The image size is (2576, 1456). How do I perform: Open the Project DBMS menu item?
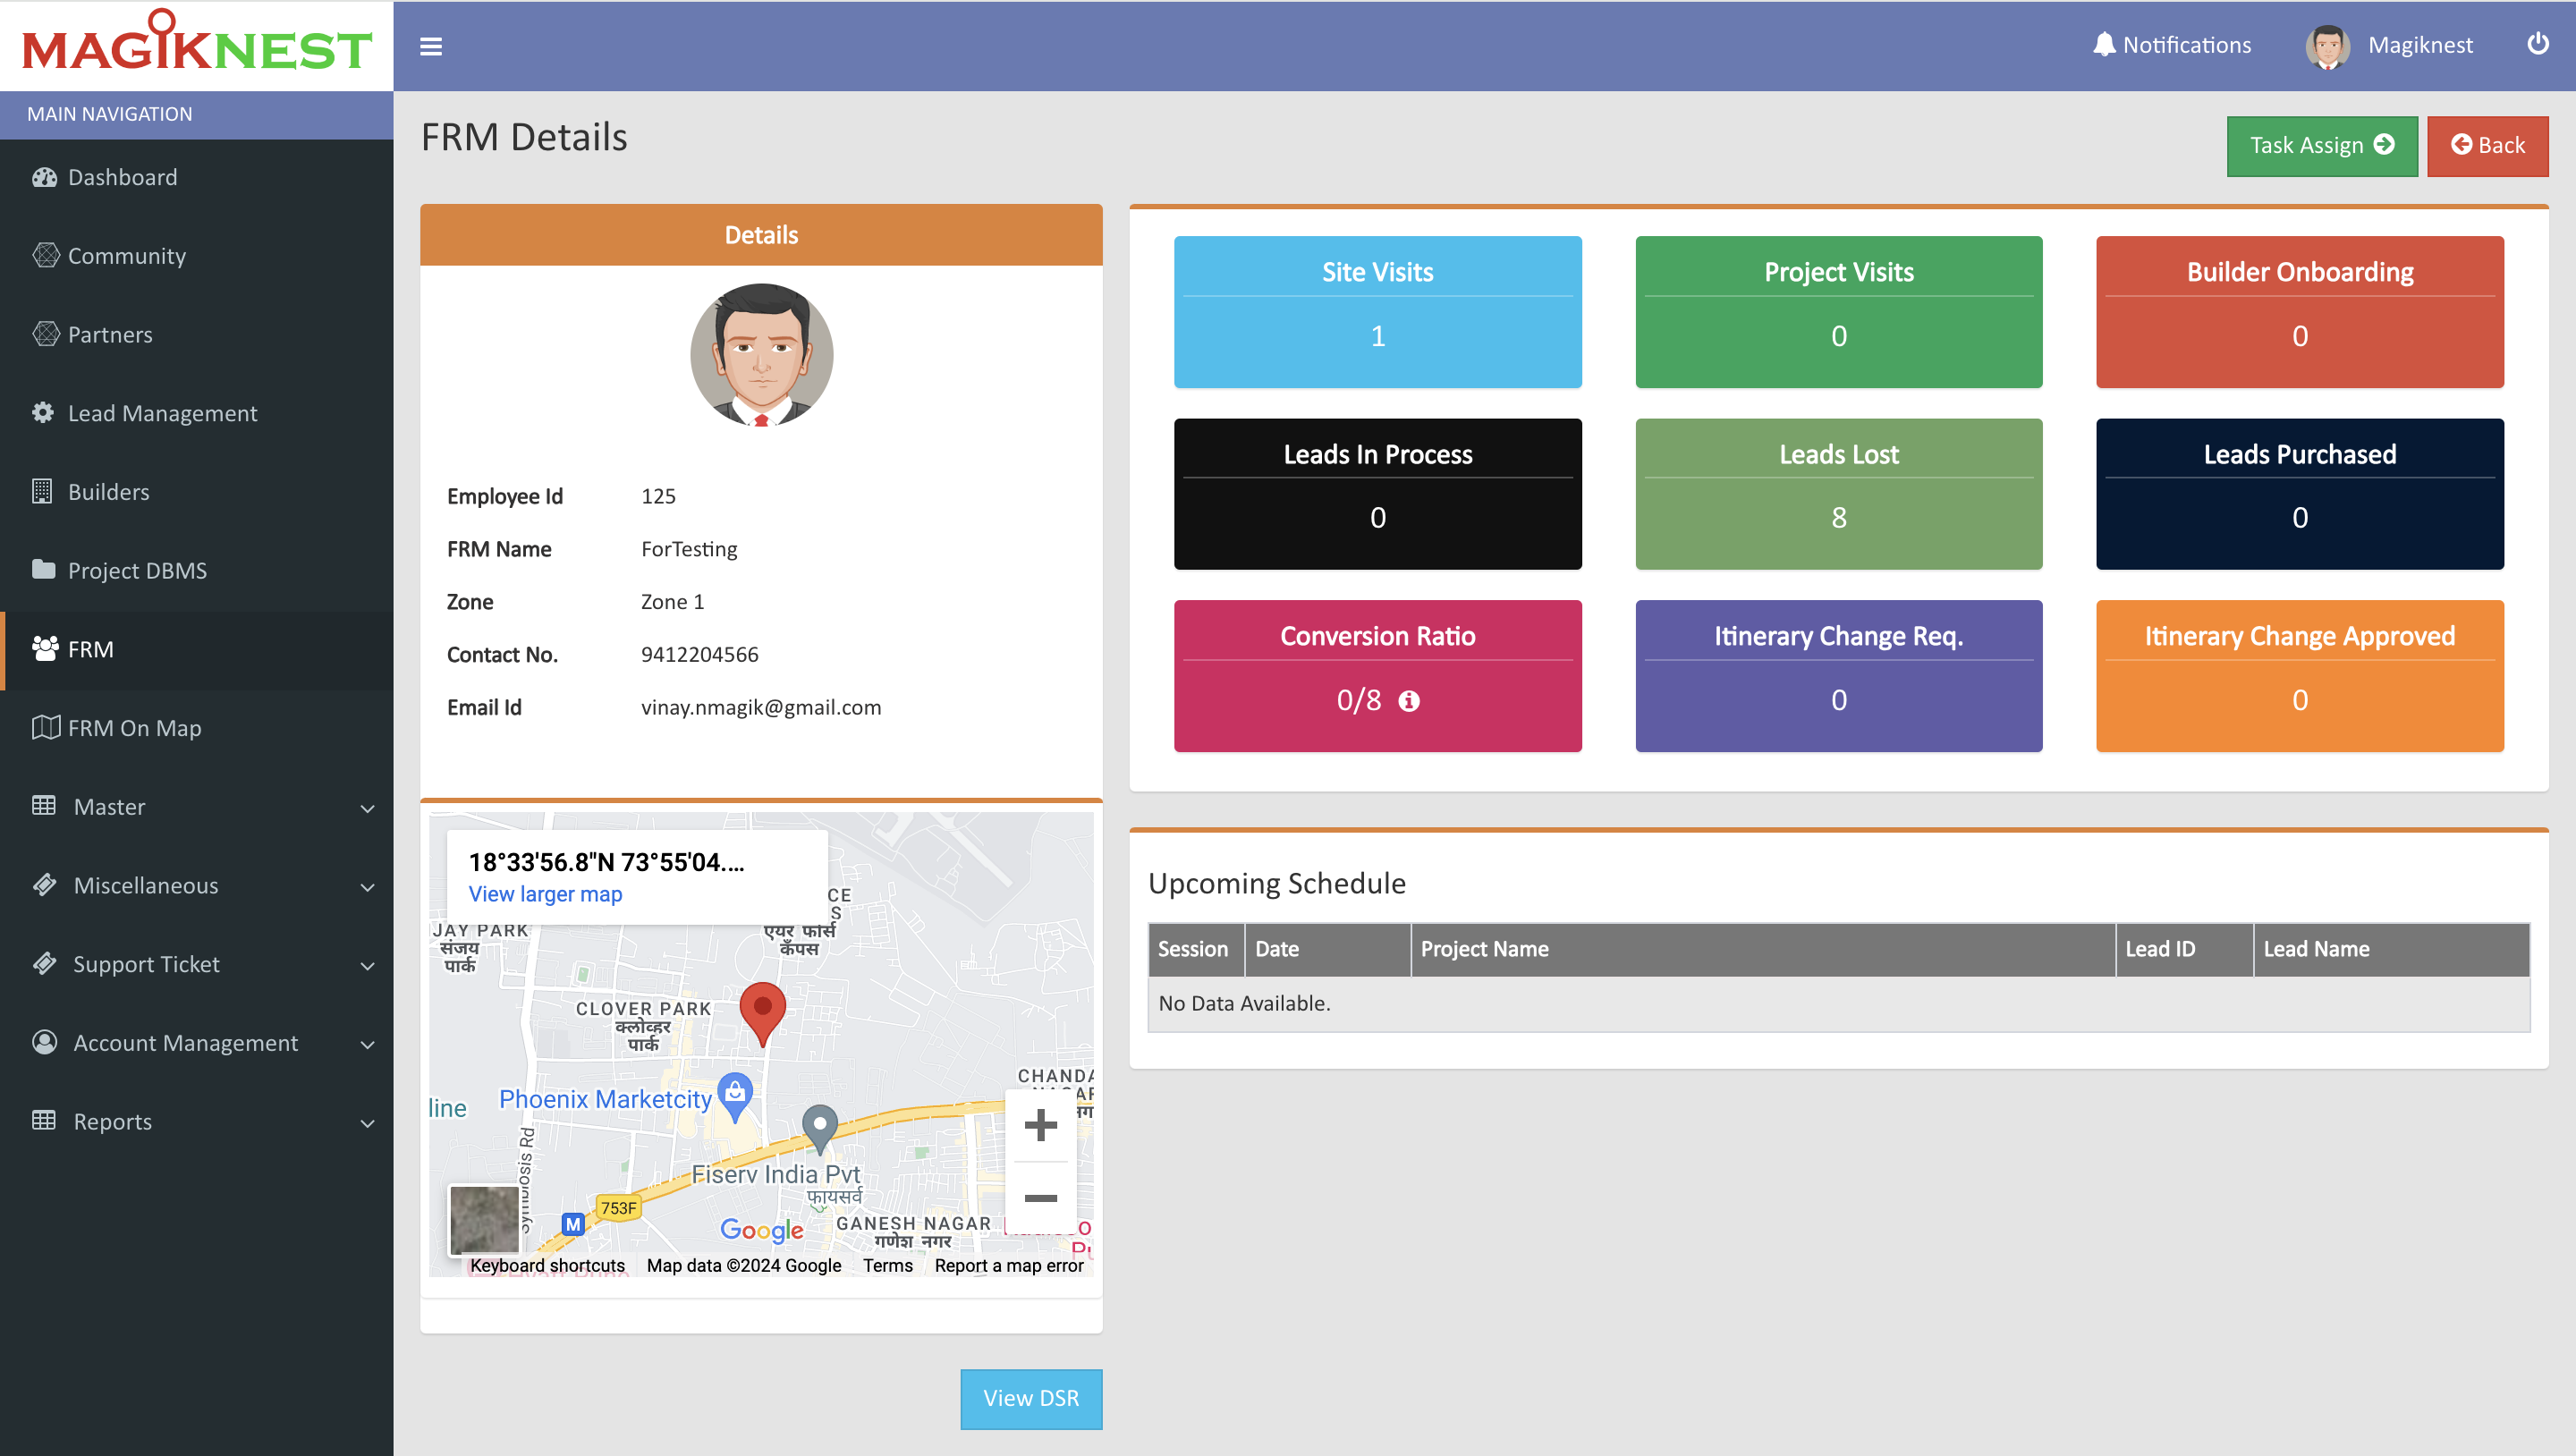[x=197, y=570]
